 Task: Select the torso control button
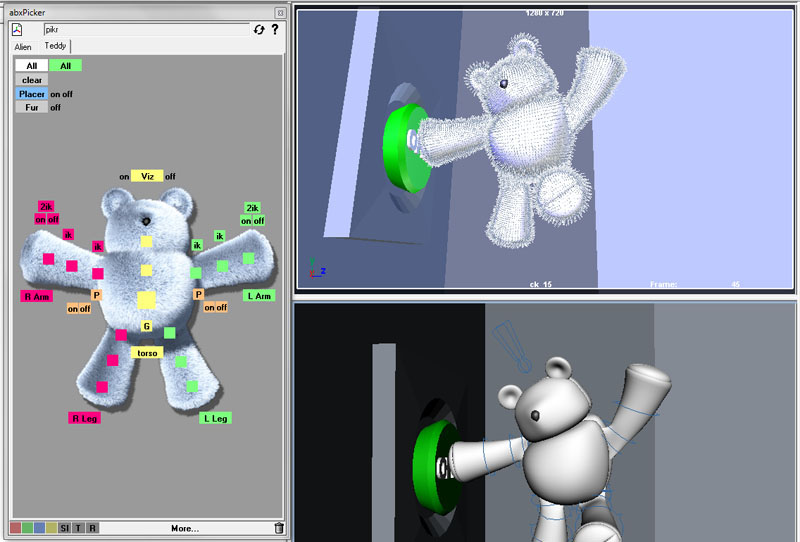coord(146,353)
